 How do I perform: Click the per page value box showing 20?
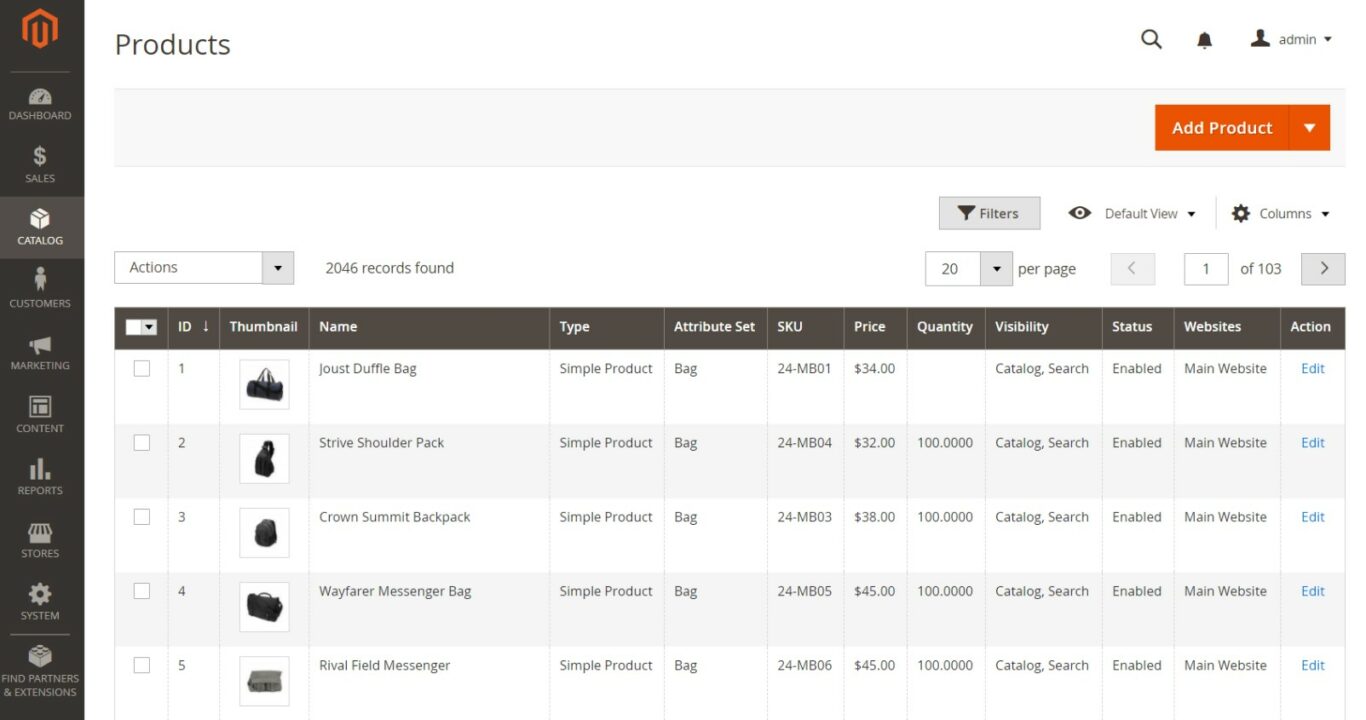[953, 268]
